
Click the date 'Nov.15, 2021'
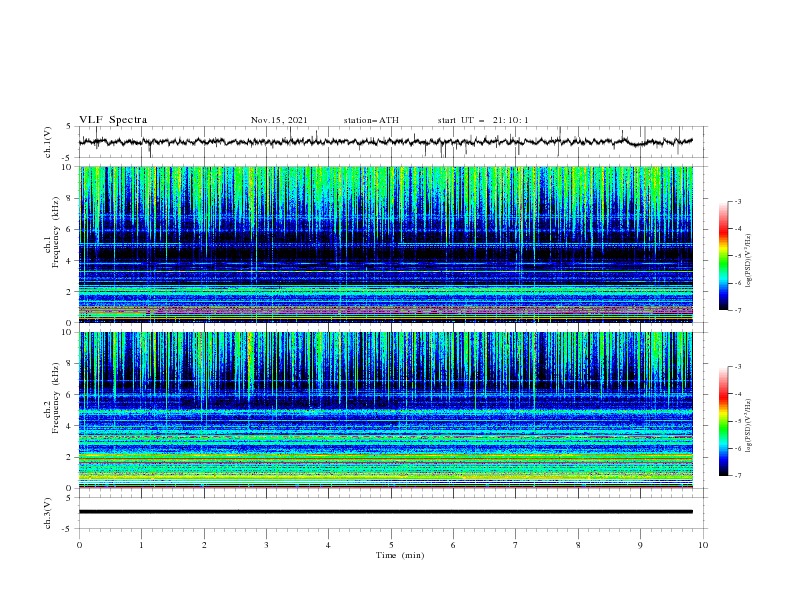(x=279, y=120)
